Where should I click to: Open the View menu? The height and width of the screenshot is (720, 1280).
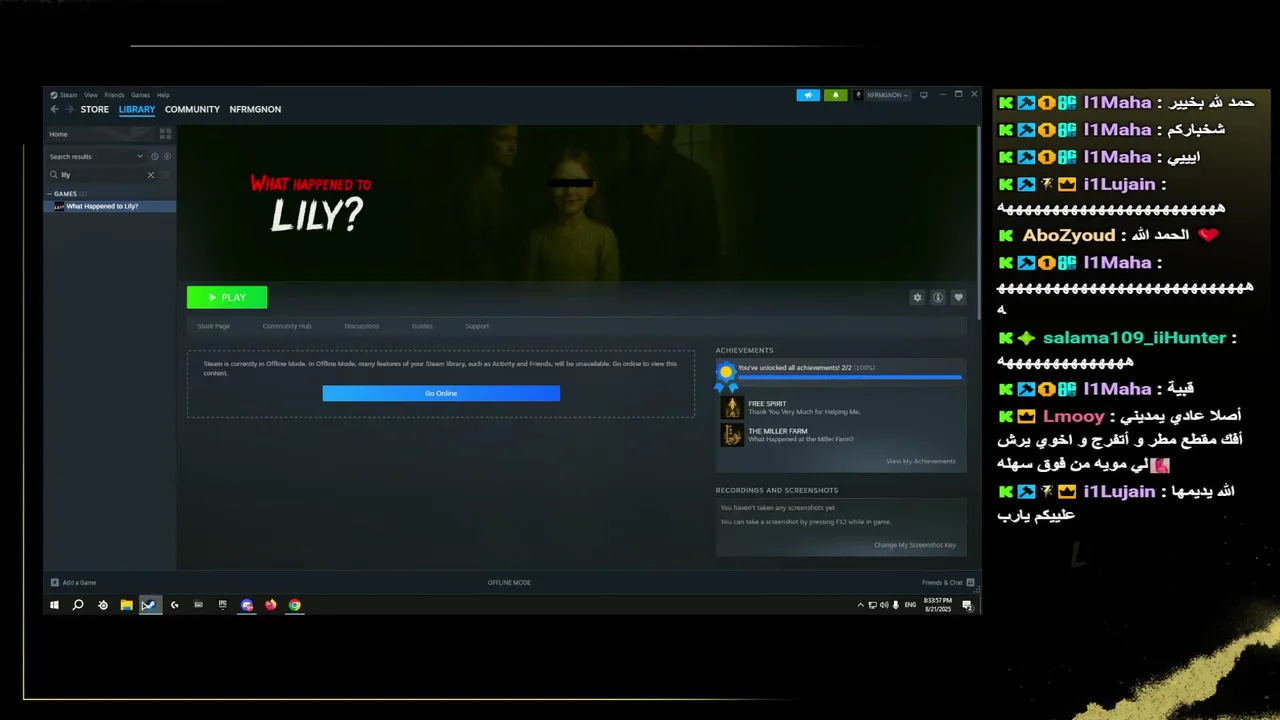point(91,95)
